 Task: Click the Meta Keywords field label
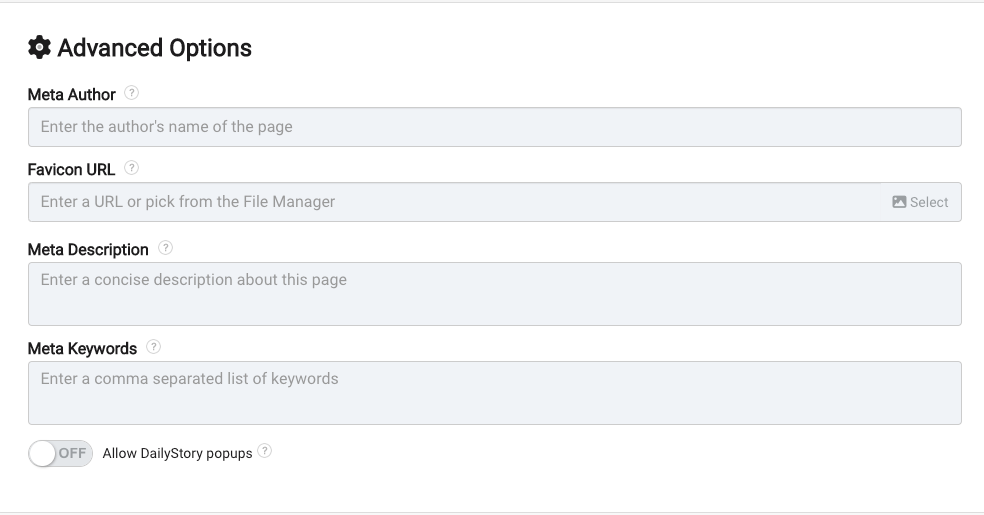(82, 349)
